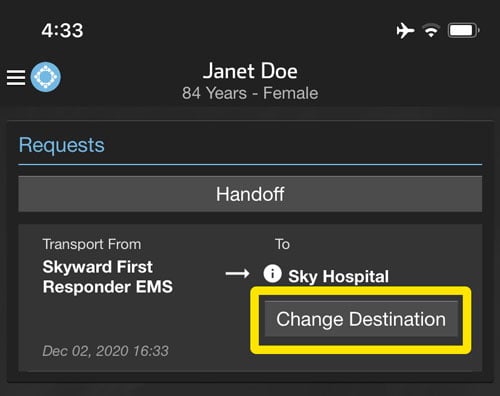Click the Handoff button
The image size is (500, 396).
point(250,194)
